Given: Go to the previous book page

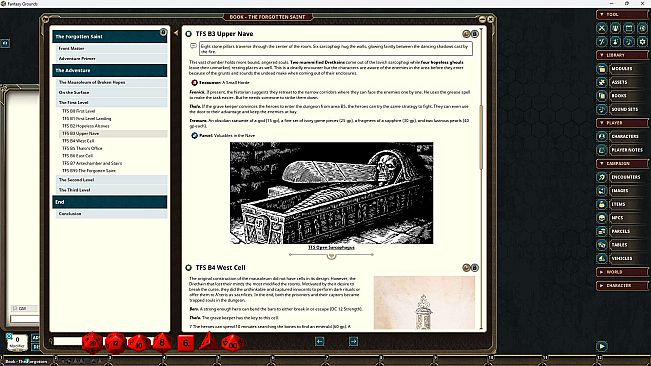Looking at the screenshot, I should (320, 341).
